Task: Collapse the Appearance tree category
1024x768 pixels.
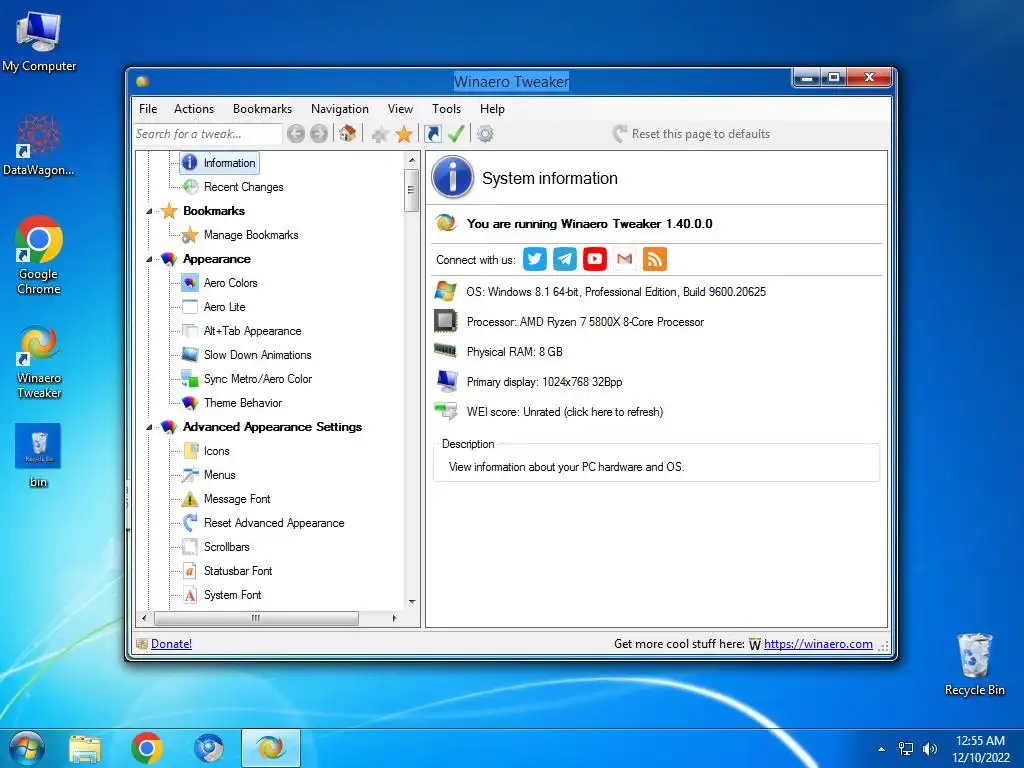Action: point(149,259)
